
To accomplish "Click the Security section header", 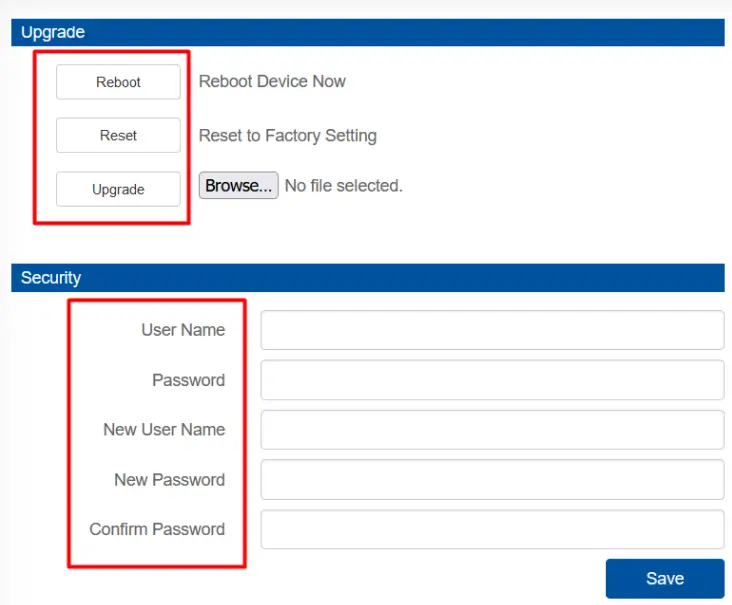I will (51, 278).
